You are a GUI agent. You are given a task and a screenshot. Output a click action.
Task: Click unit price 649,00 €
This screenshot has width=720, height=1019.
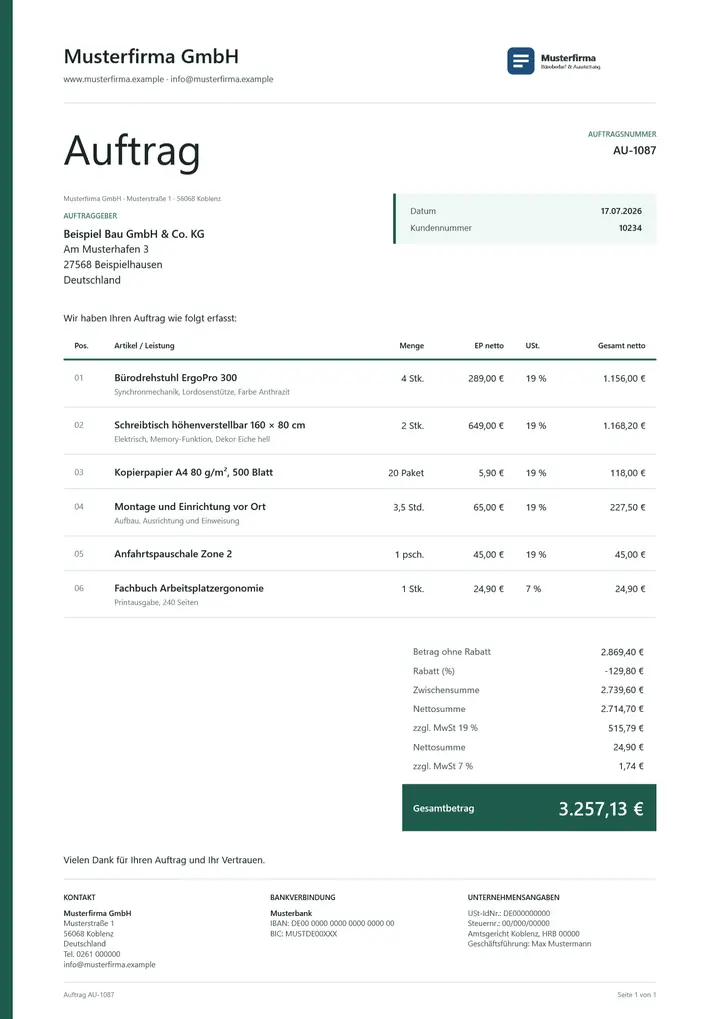point(486,426)
